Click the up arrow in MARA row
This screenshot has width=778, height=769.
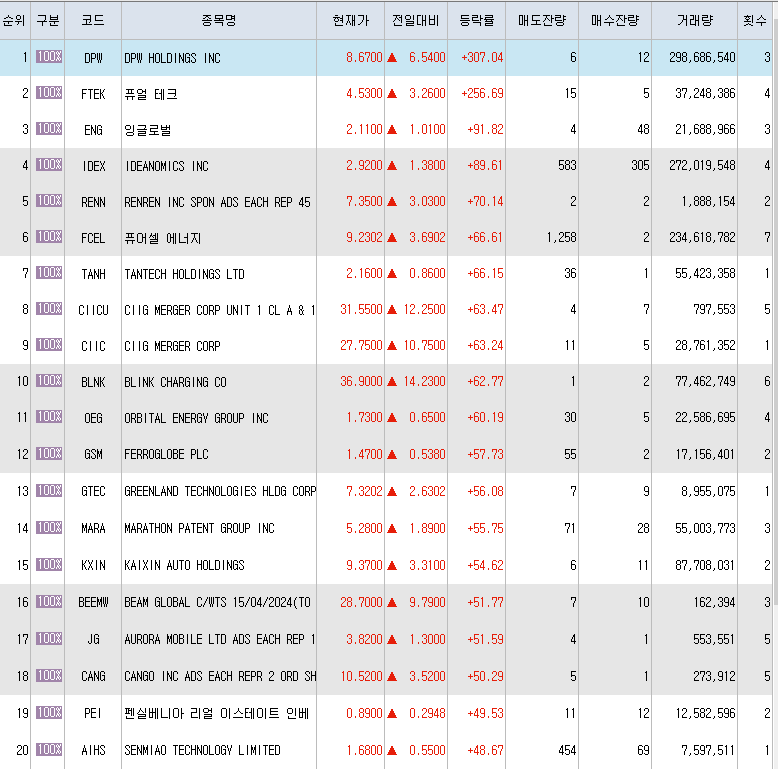click(392, 528)
